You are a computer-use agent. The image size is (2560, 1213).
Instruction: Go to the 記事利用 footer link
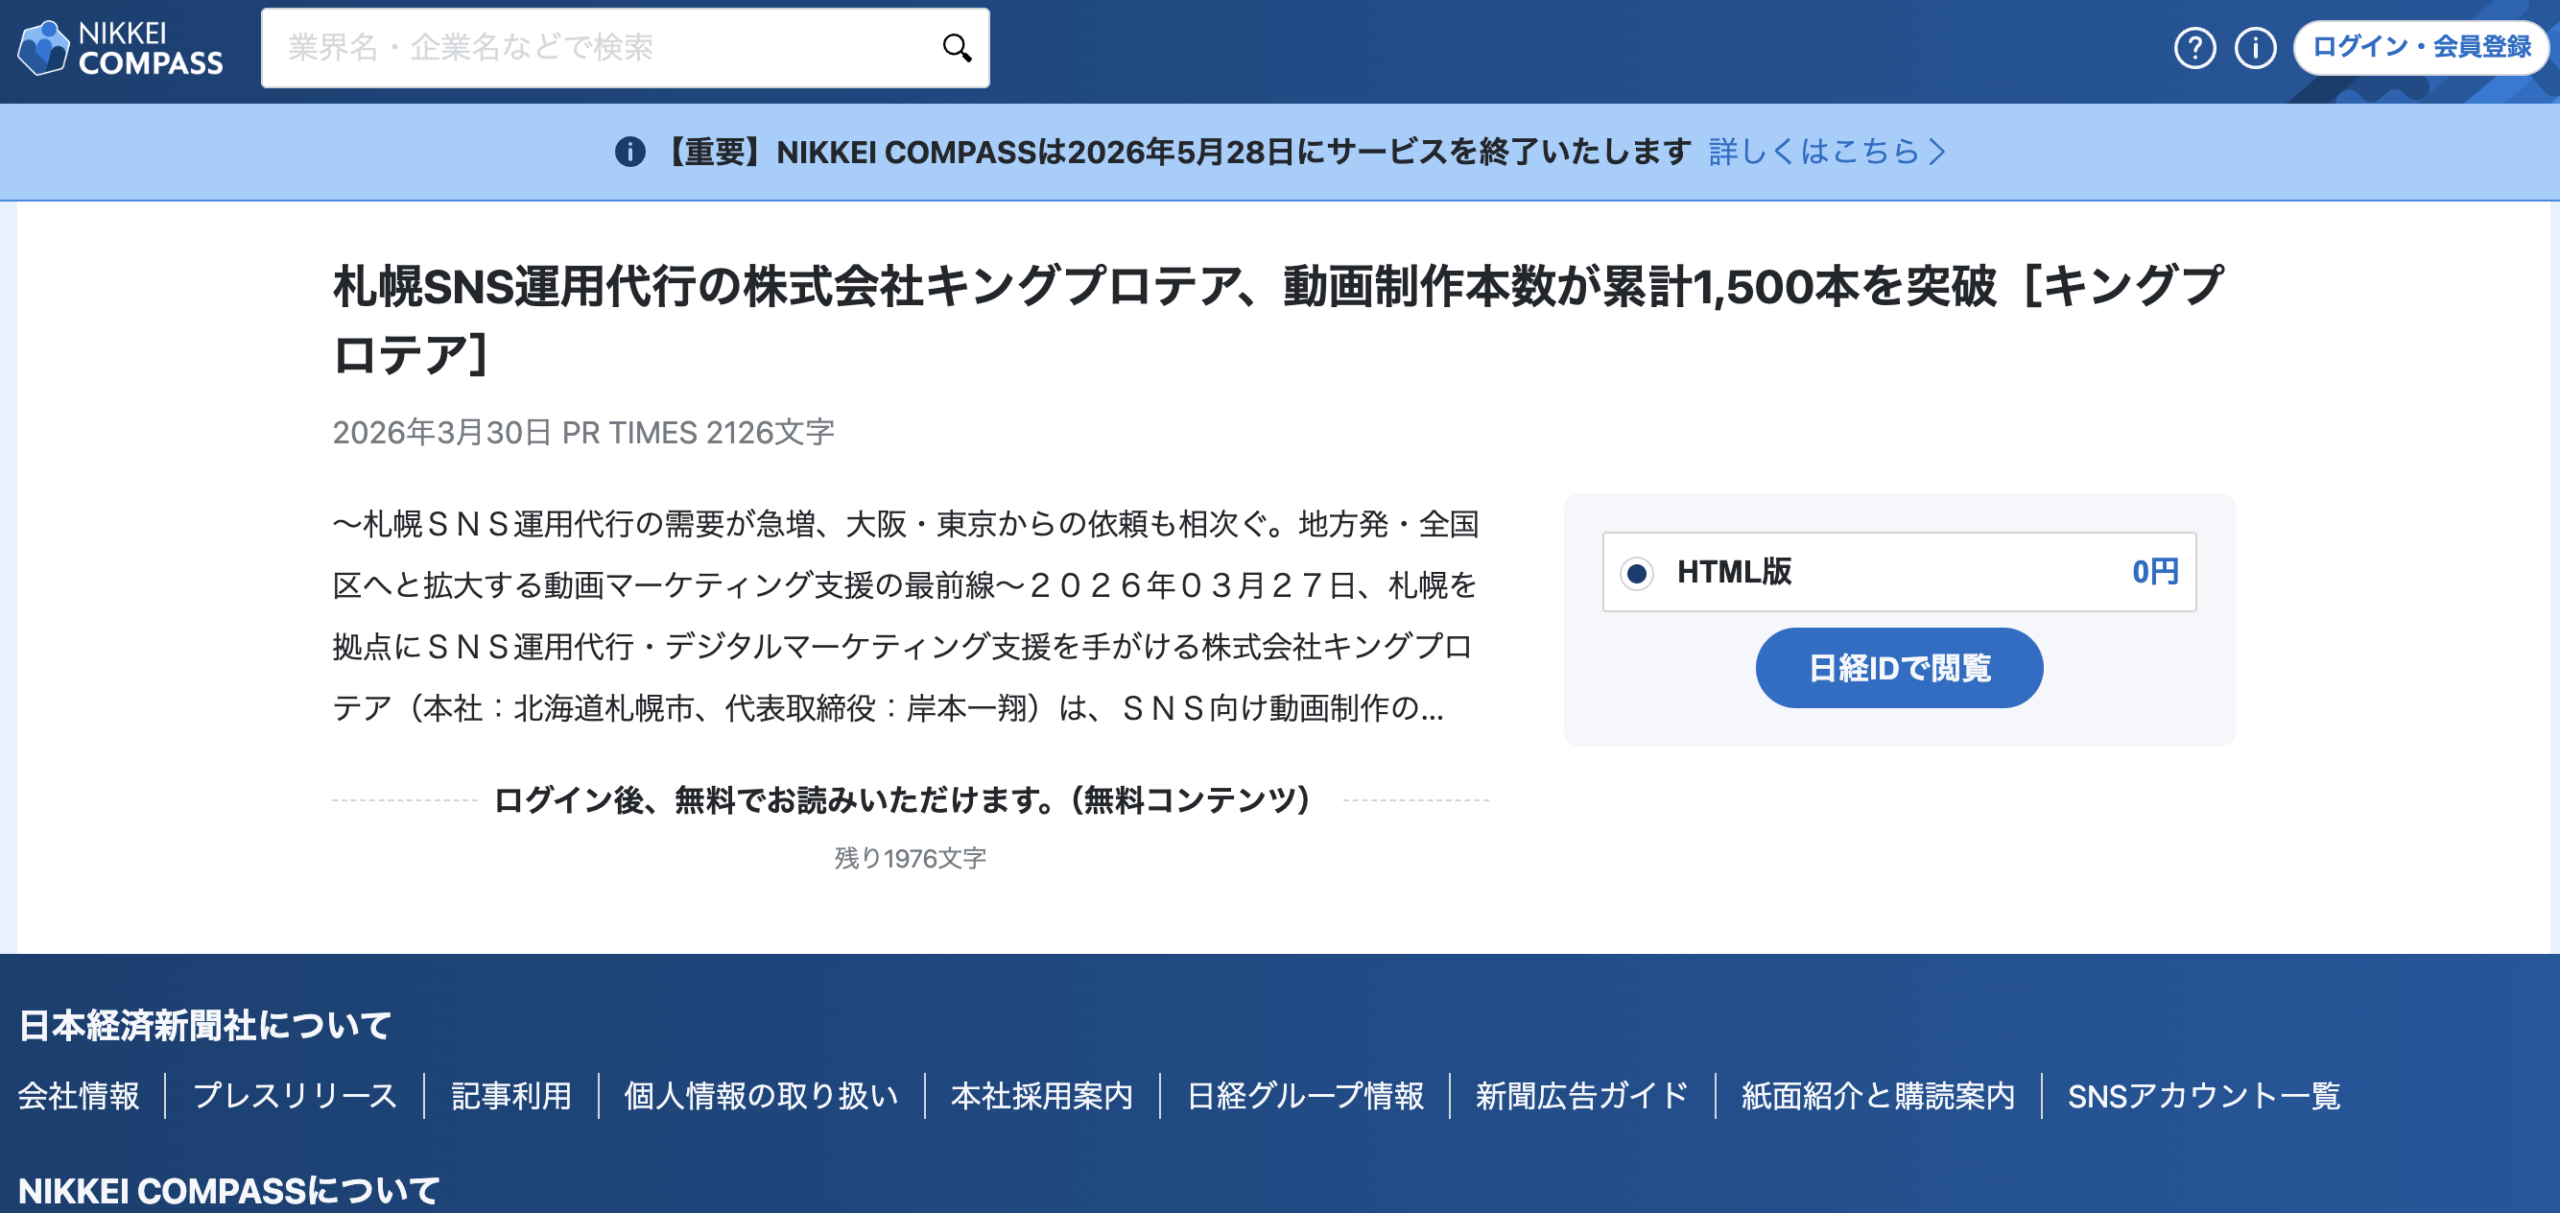click(511, 1096)
